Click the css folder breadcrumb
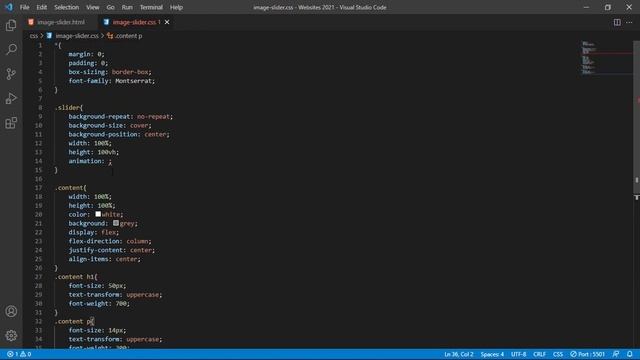The width and height of the screenshot is (640, 360). coord(33,36)
